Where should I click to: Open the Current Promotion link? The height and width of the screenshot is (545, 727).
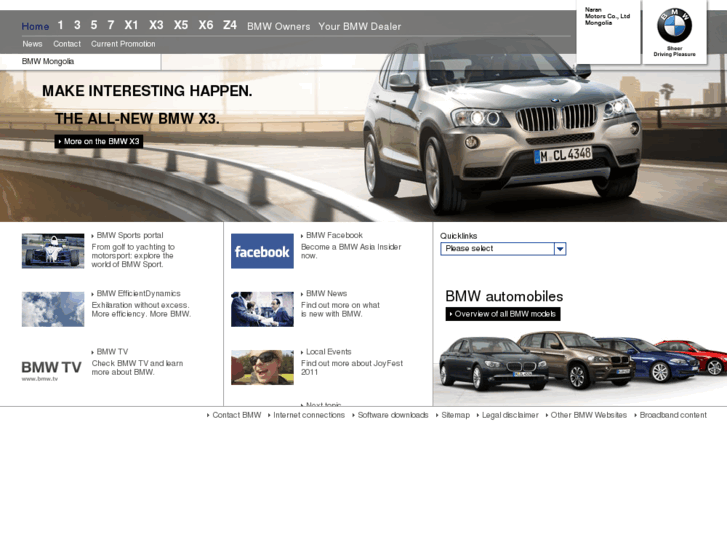123,44
